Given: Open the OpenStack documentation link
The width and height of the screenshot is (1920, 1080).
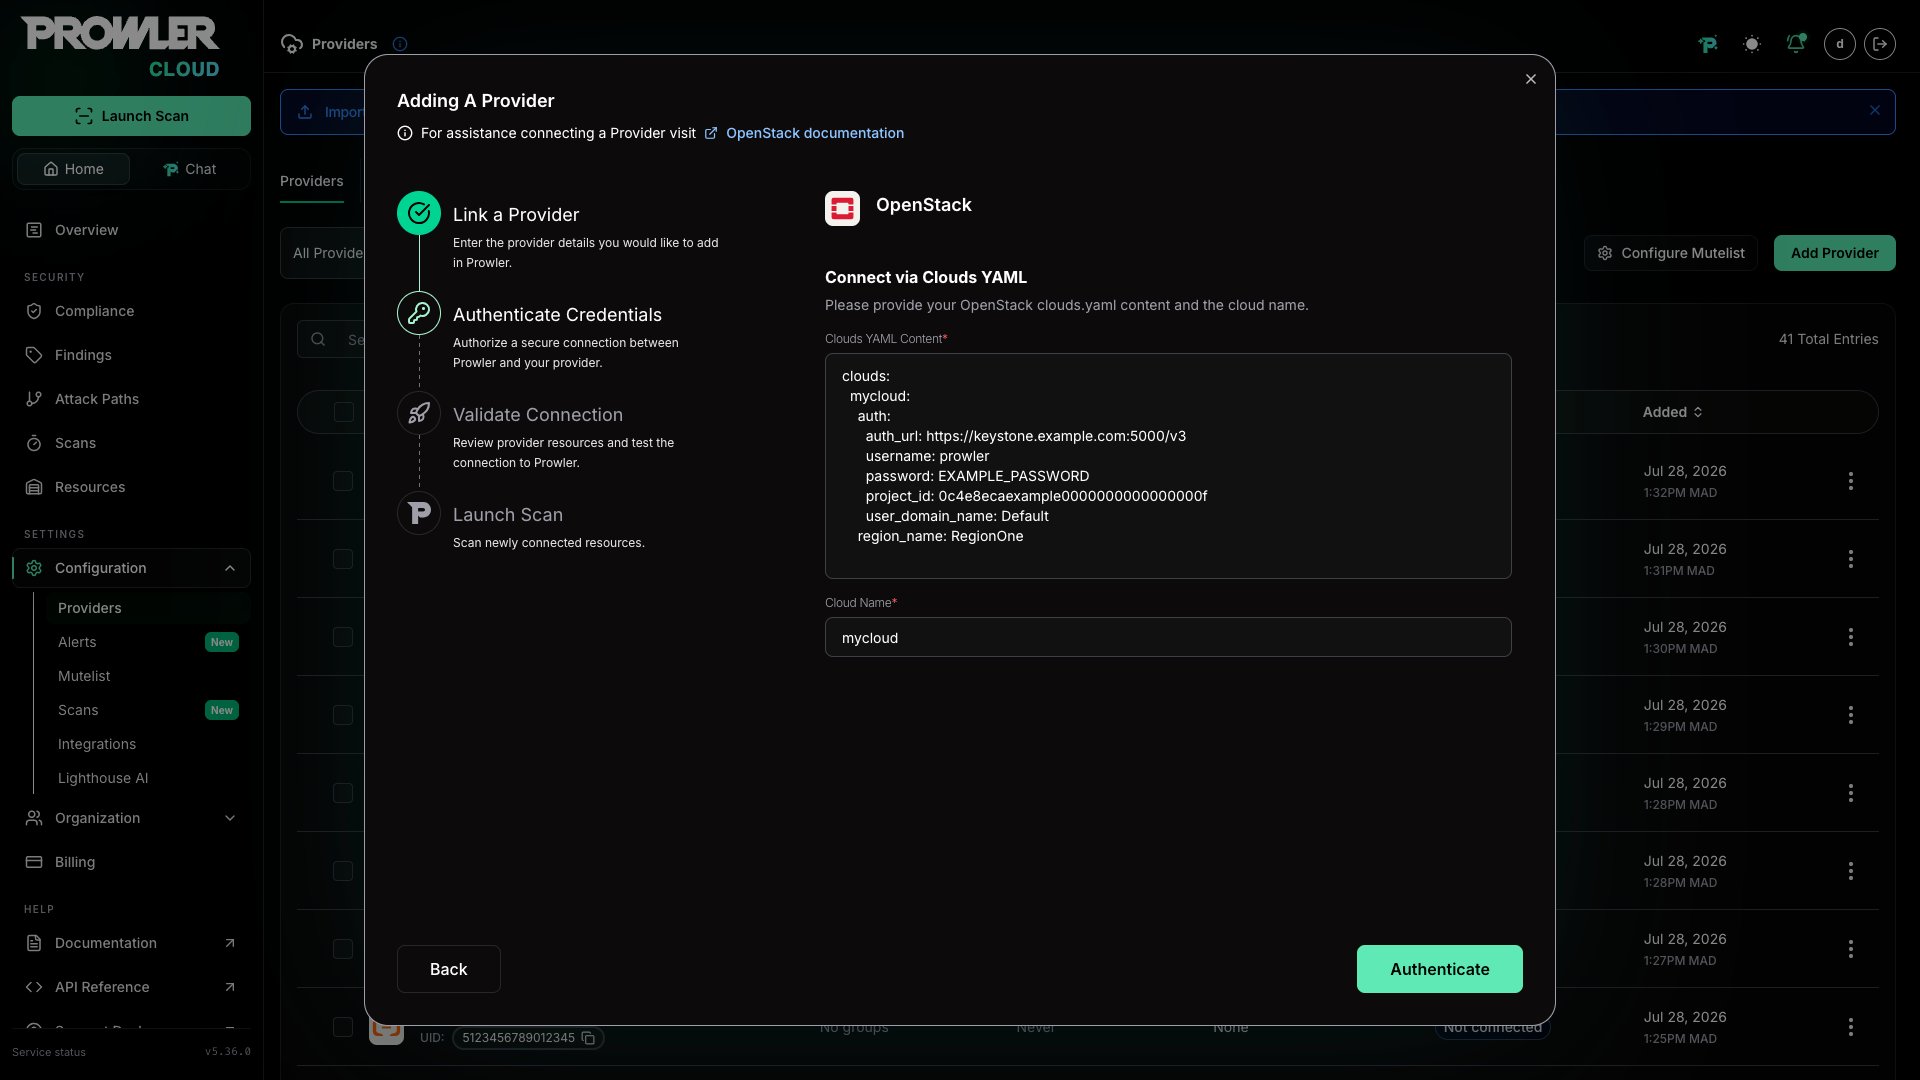Looking at the screenshot, I should 815,133.
